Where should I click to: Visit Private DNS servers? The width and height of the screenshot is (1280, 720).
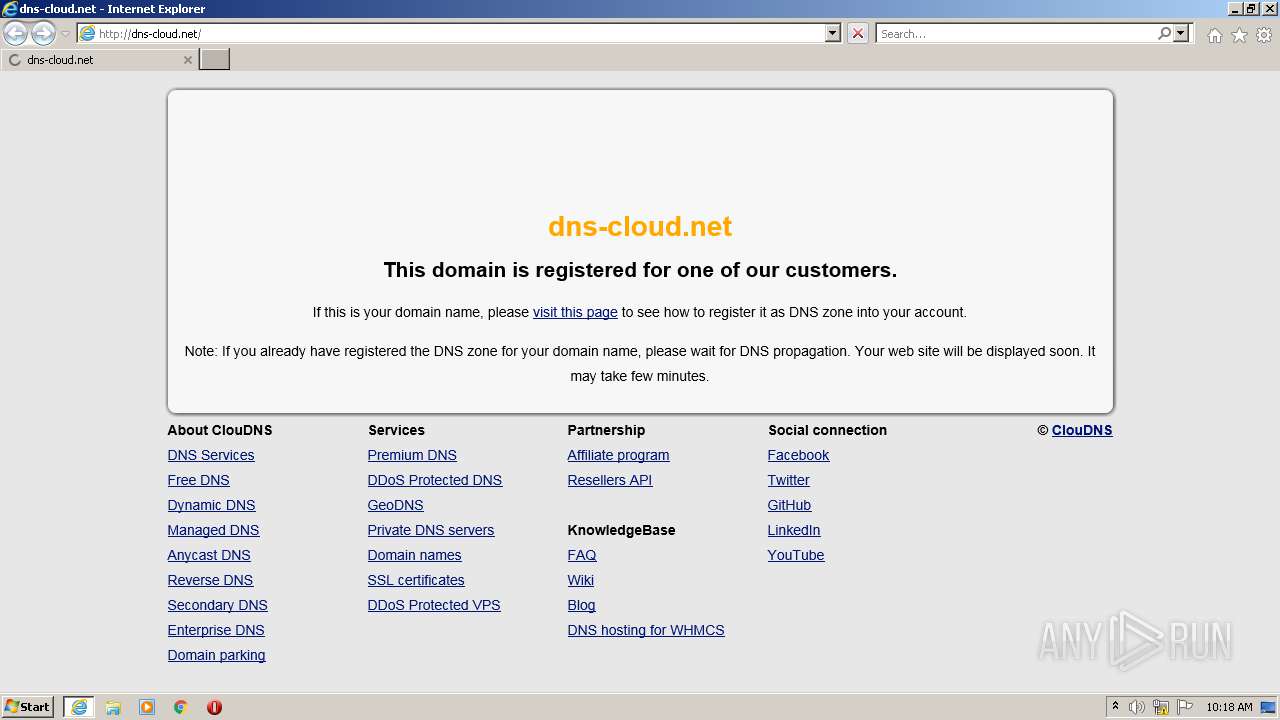(x=430, y=530)
